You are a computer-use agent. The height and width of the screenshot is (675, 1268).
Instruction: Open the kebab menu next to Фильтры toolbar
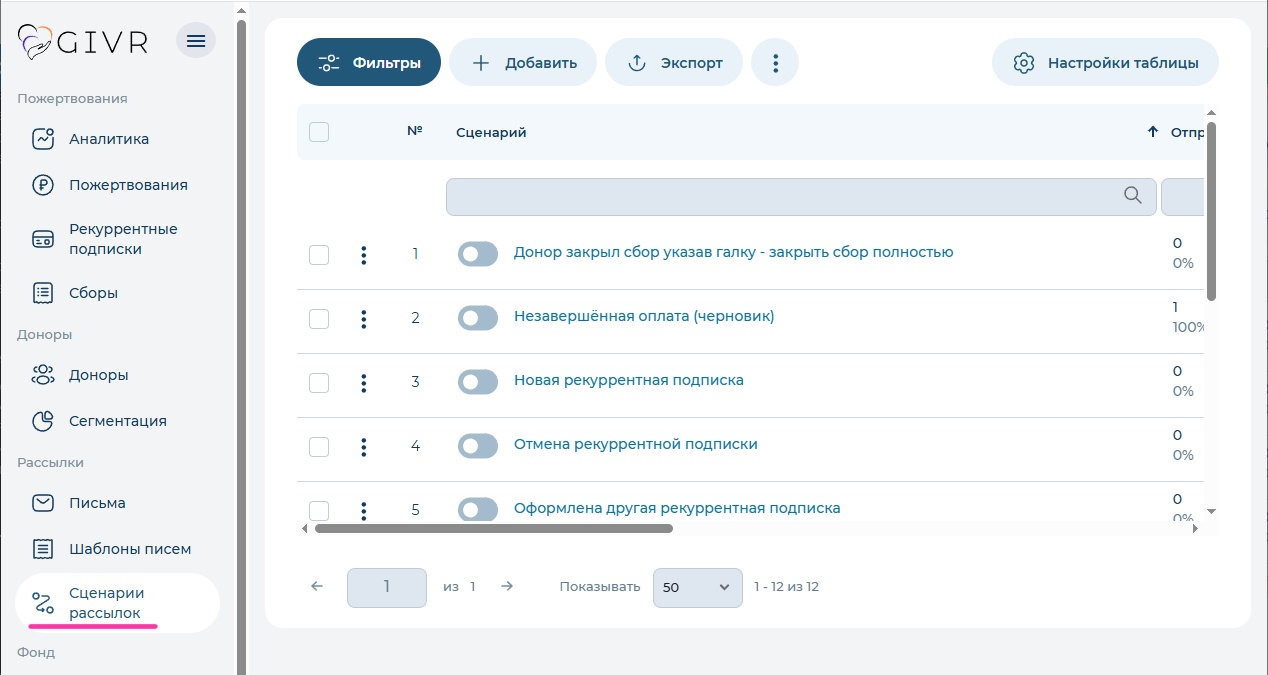tap(775, 61)
